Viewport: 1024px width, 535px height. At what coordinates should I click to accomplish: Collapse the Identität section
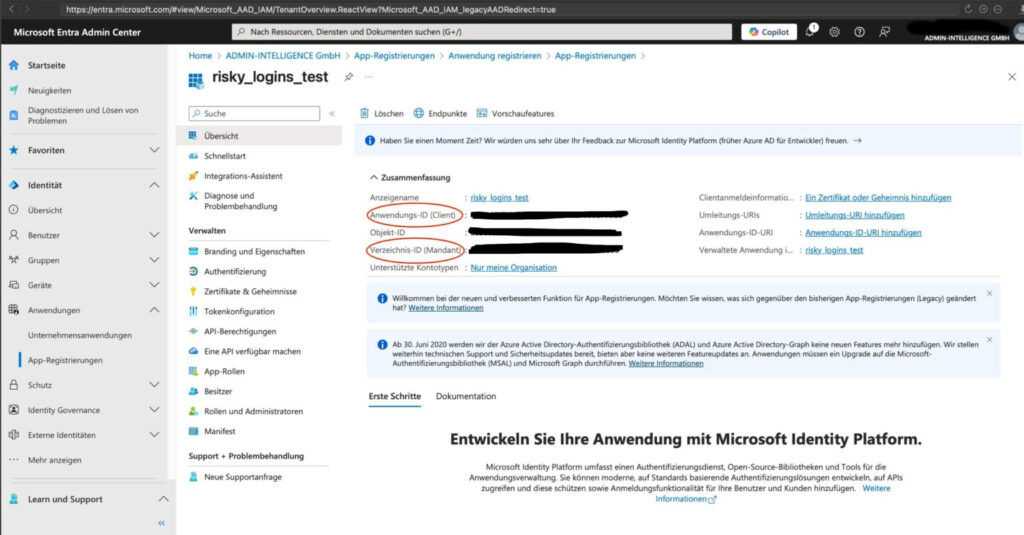(154, 186)
